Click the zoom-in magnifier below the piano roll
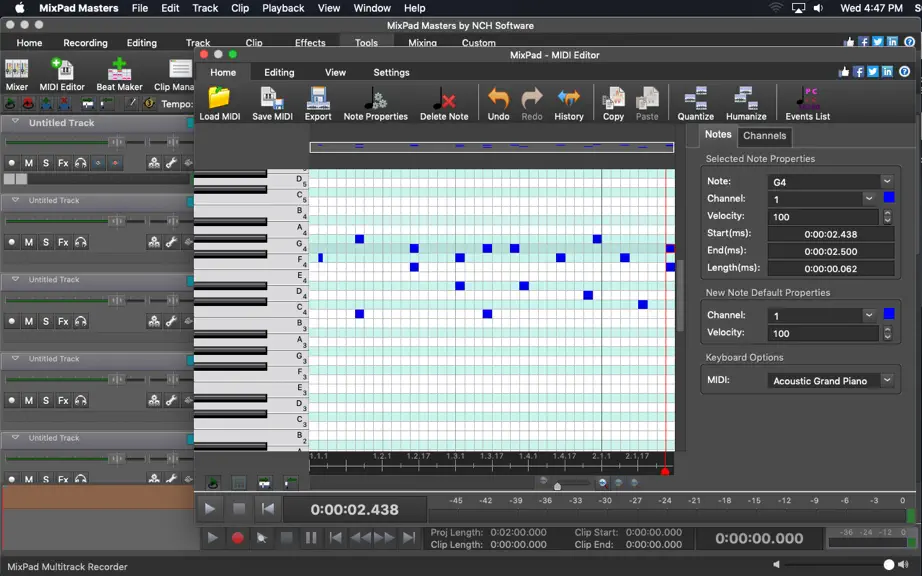 click(x=602, y=483)
